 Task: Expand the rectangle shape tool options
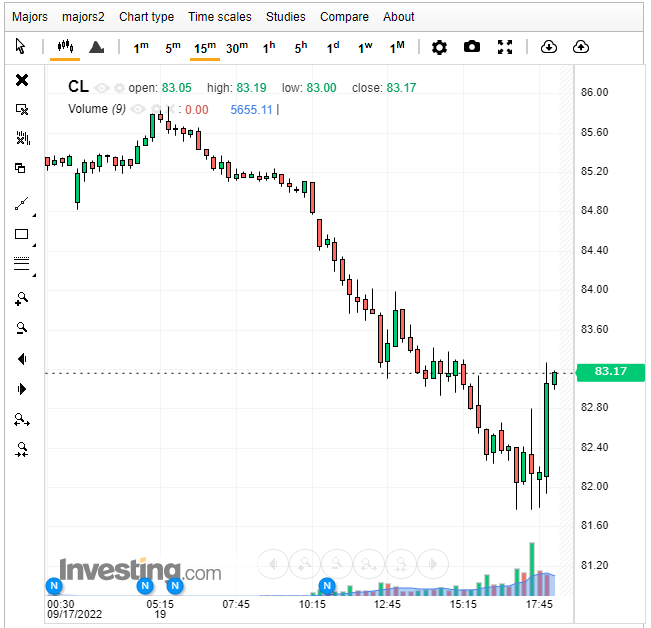pyautogui.click(x=35, y=245)
